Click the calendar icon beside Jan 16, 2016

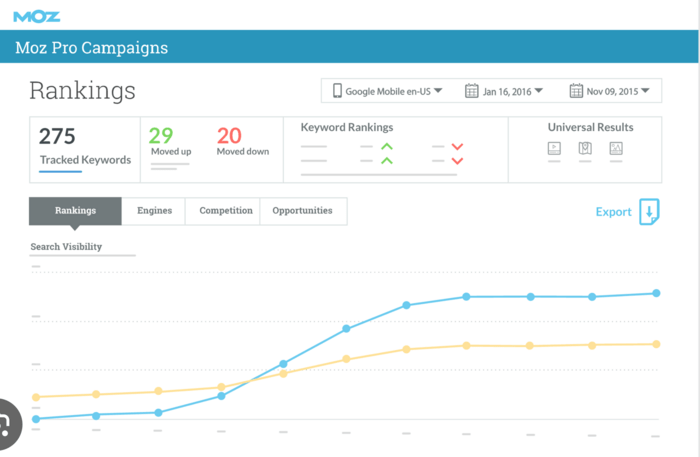(x=471, y=91)
